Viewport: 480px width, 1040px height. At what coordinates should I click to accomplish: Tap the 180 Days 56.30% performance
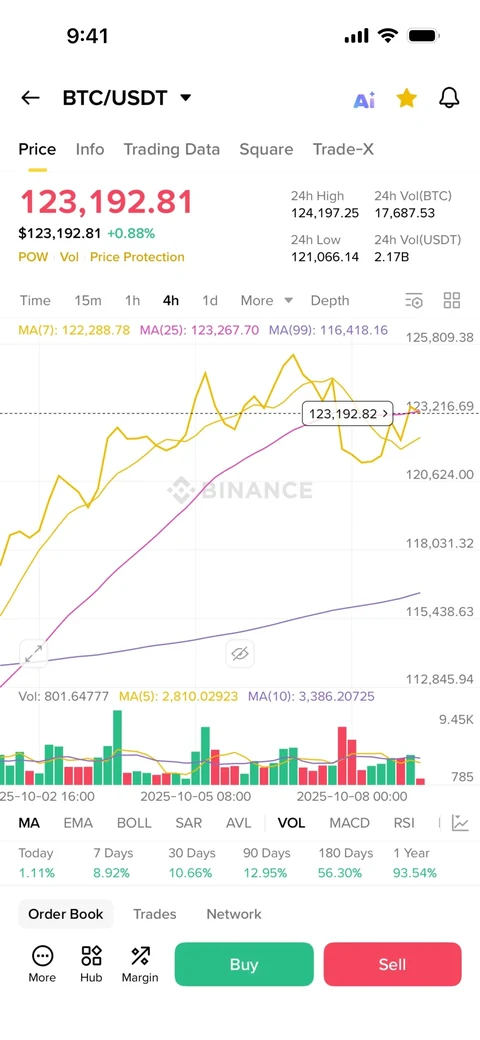pos(345,863)
